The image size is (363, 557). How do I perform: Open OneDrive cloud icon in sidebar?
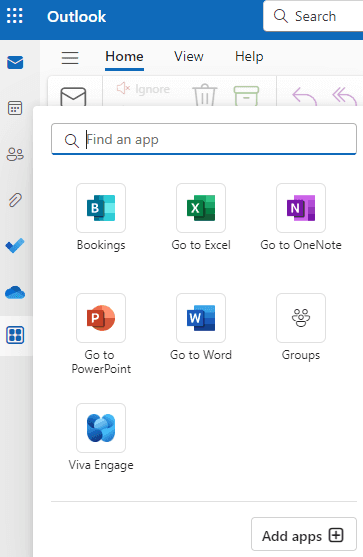[15, 292]
